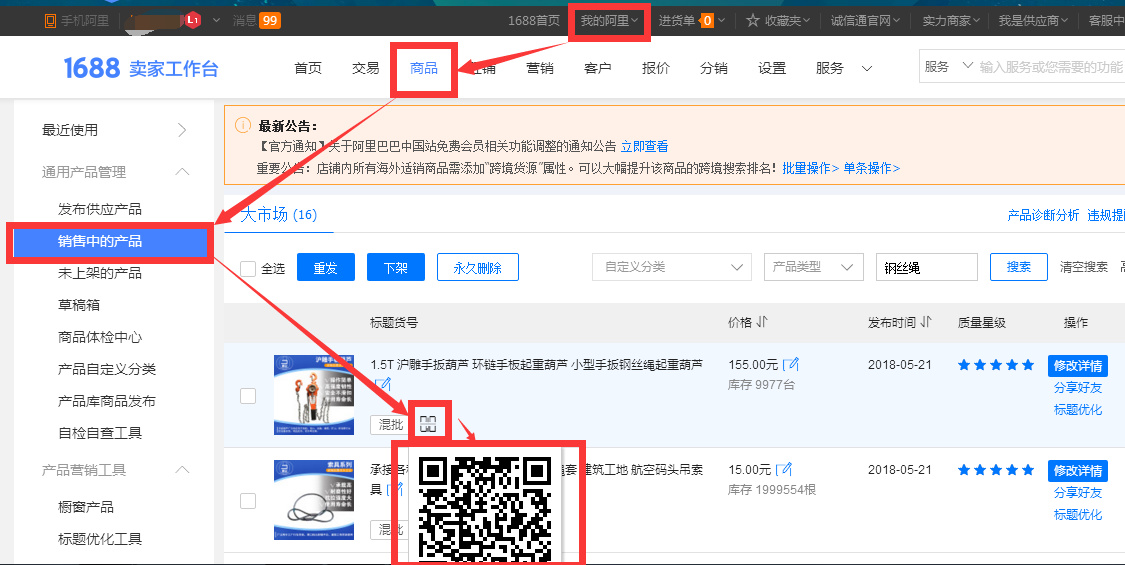Open the search-box 服务 scope dropdown
Image resolution: width=1125 pixels, height=565 pixels.
(x=948, y=67)
